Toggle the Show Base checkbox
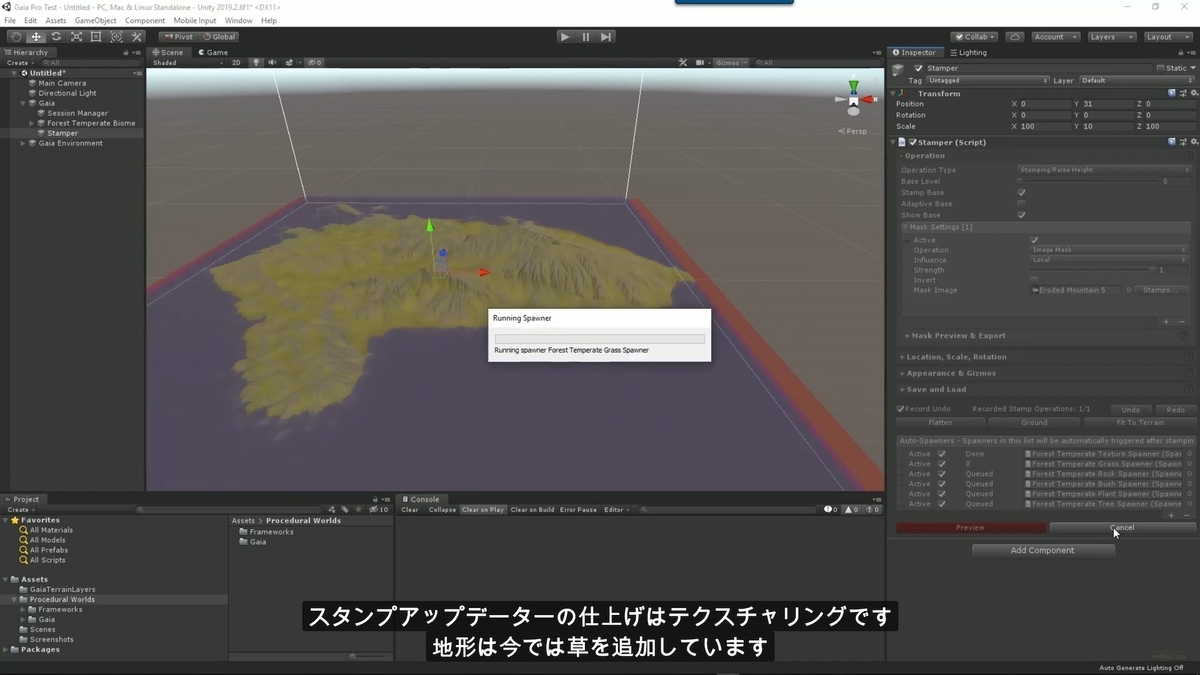The width and height of the screenshot is (1200, 675). click(1021, 215)
